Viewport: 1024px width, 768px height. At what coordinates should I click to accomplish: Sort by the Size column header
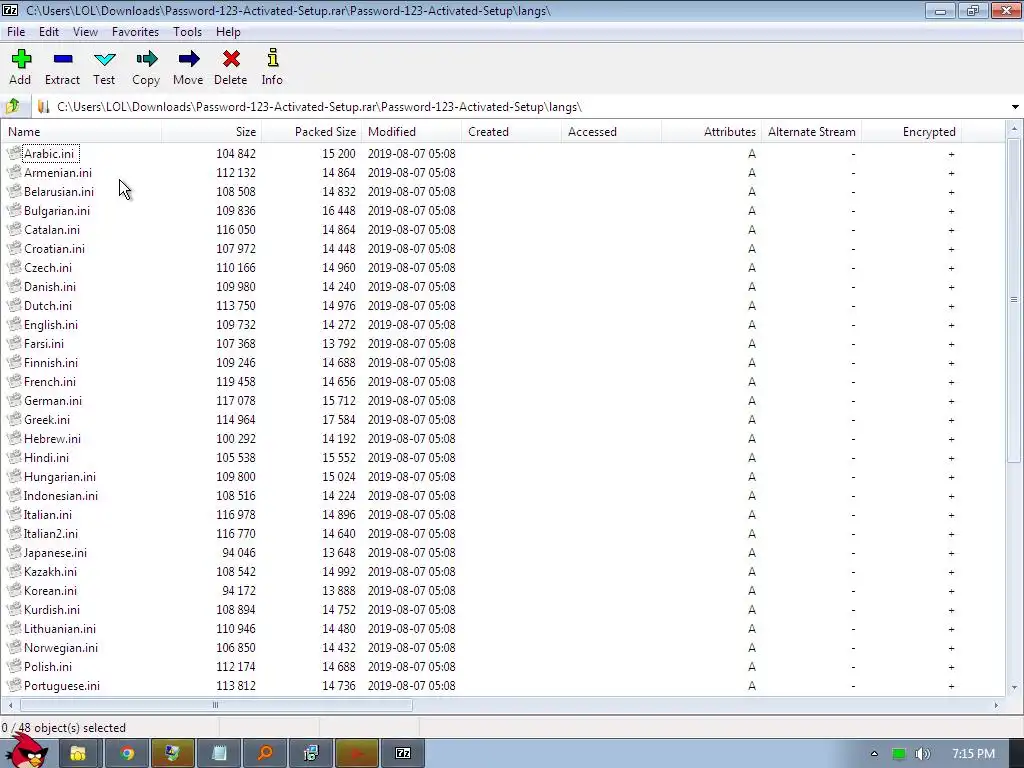[x=212, y=132]
